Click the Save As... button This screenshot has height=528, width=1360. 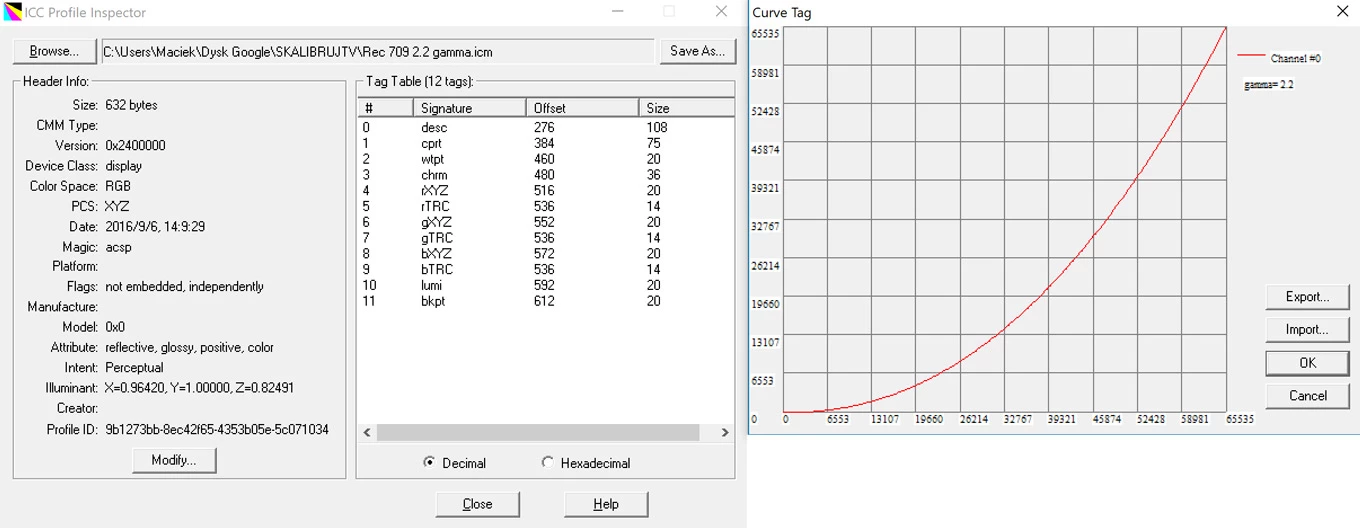pyautogui.click(x=697, y=51)
